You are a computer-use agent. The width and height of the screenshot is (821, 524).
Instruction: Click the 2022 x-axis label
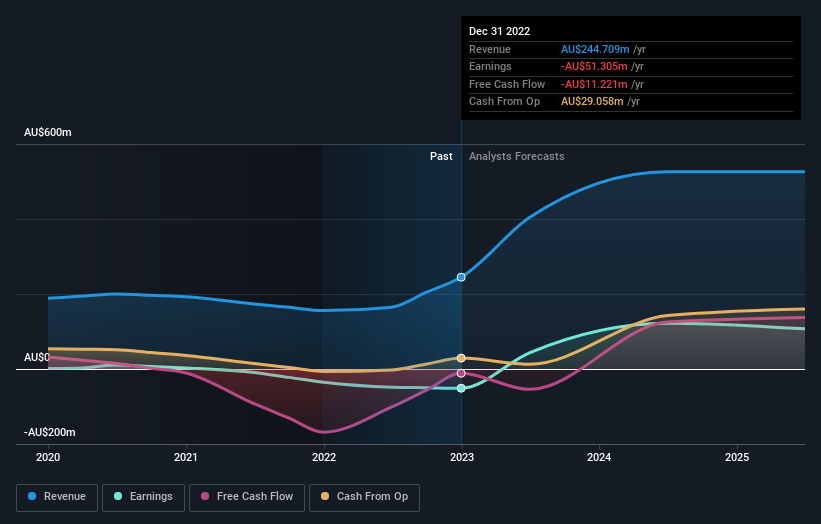[x=324, y=457]
